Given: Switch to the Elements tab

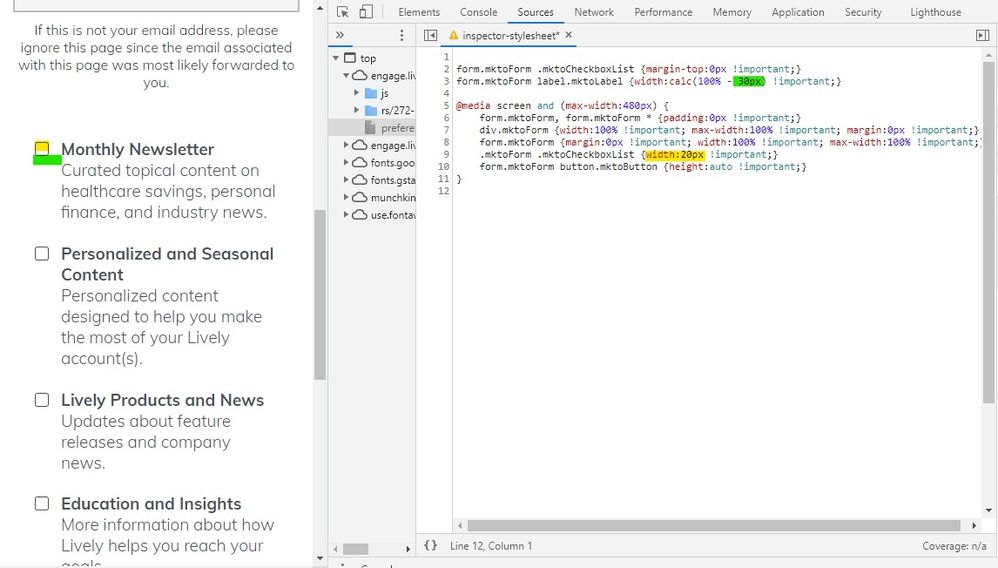Looking at the screenshot, I should click(x=418, y=12).
